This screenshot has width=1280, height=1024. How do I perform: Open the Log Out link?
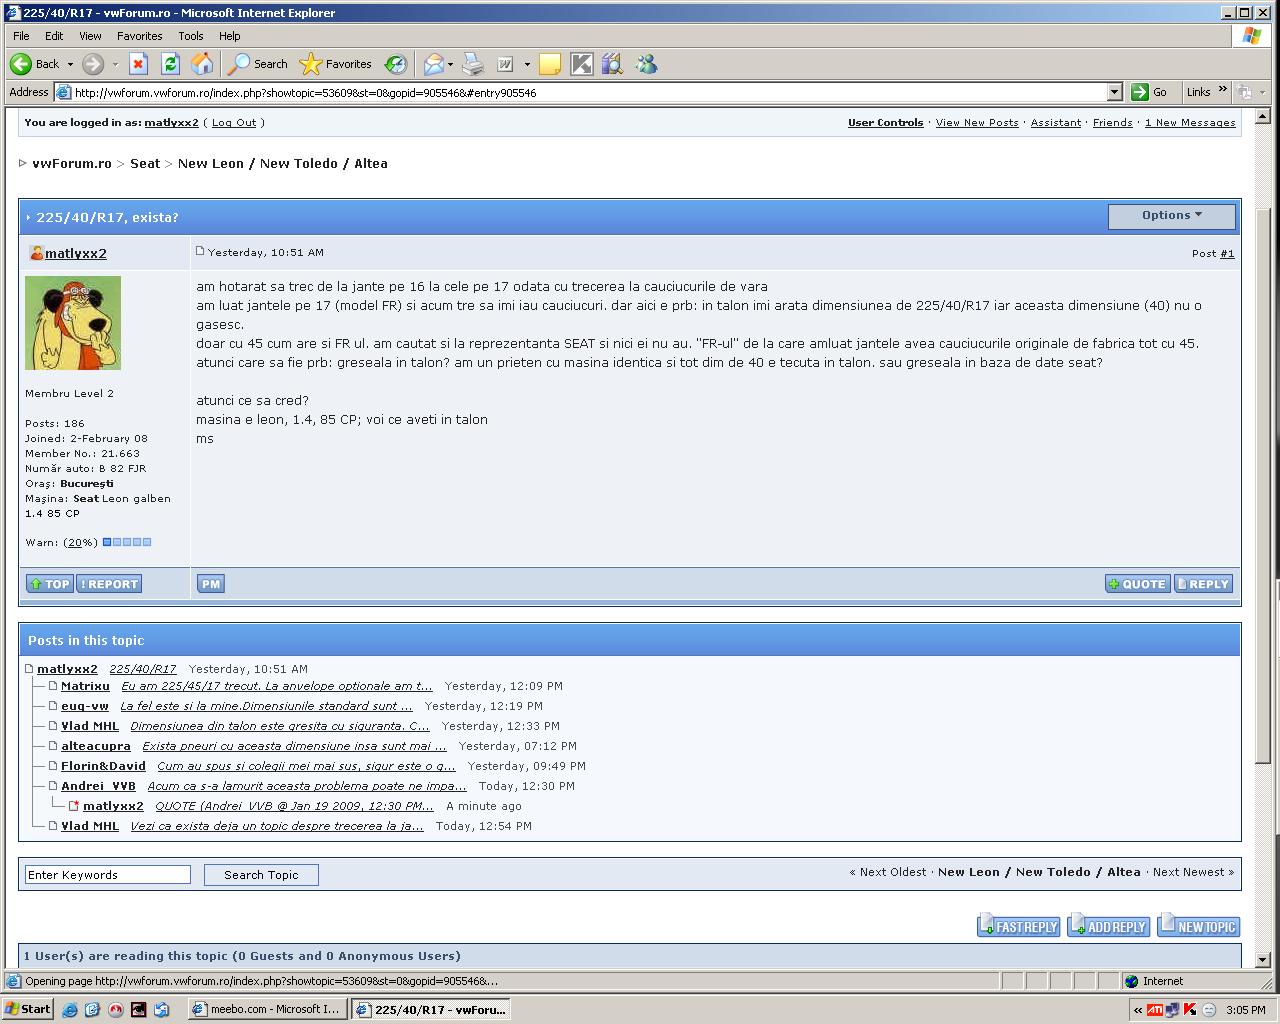(x=234, y=123)
